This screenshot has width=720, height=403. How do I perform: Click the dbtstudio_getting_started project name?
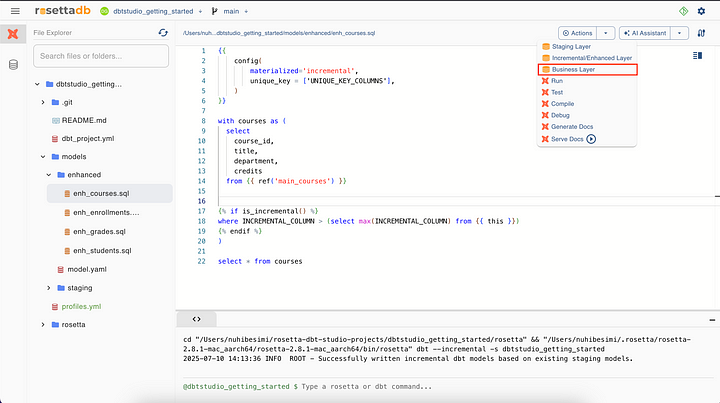coord(153,11)
